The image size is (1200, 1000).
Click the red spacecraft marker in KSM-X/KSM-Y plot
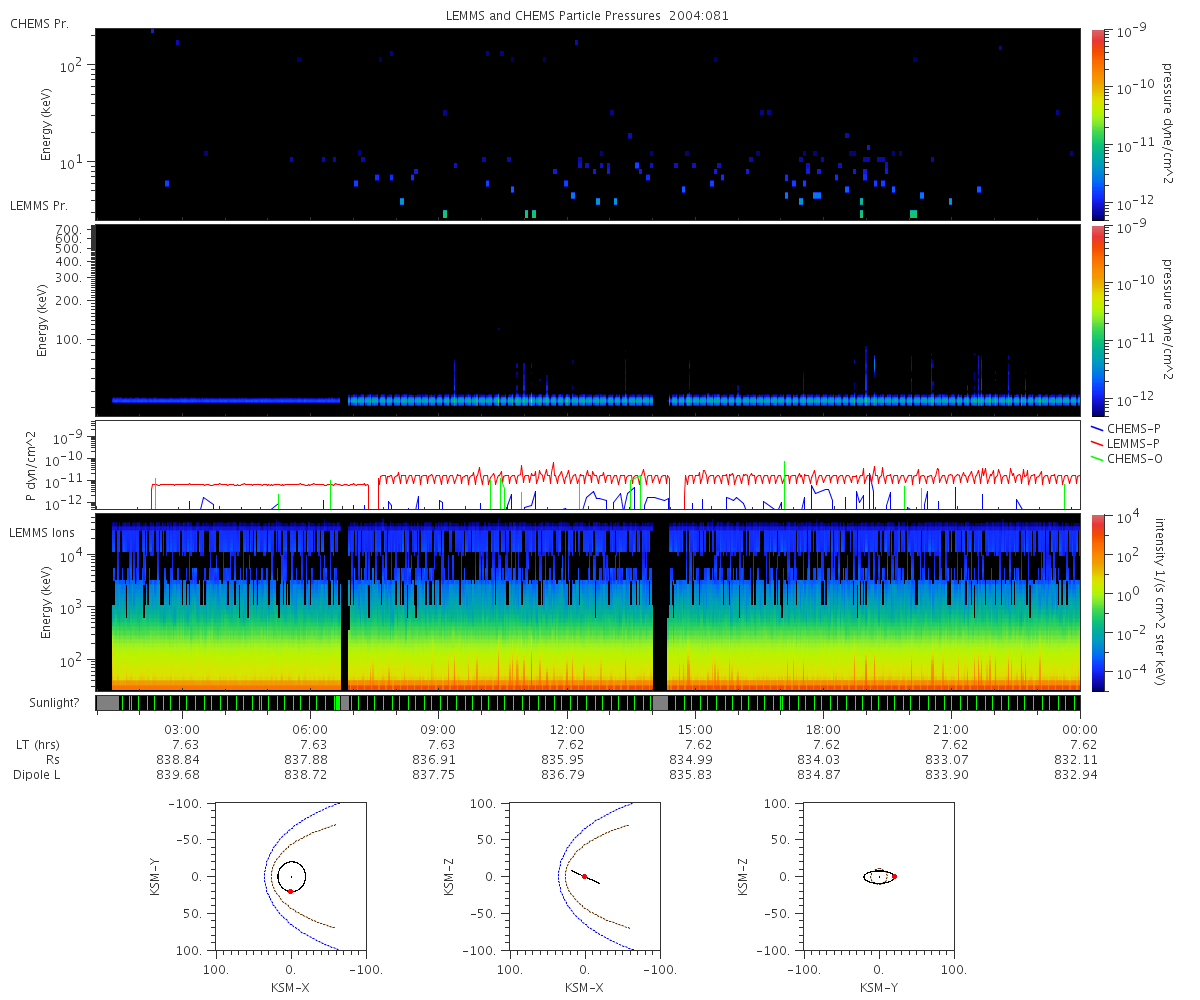(x=290, y=890)
